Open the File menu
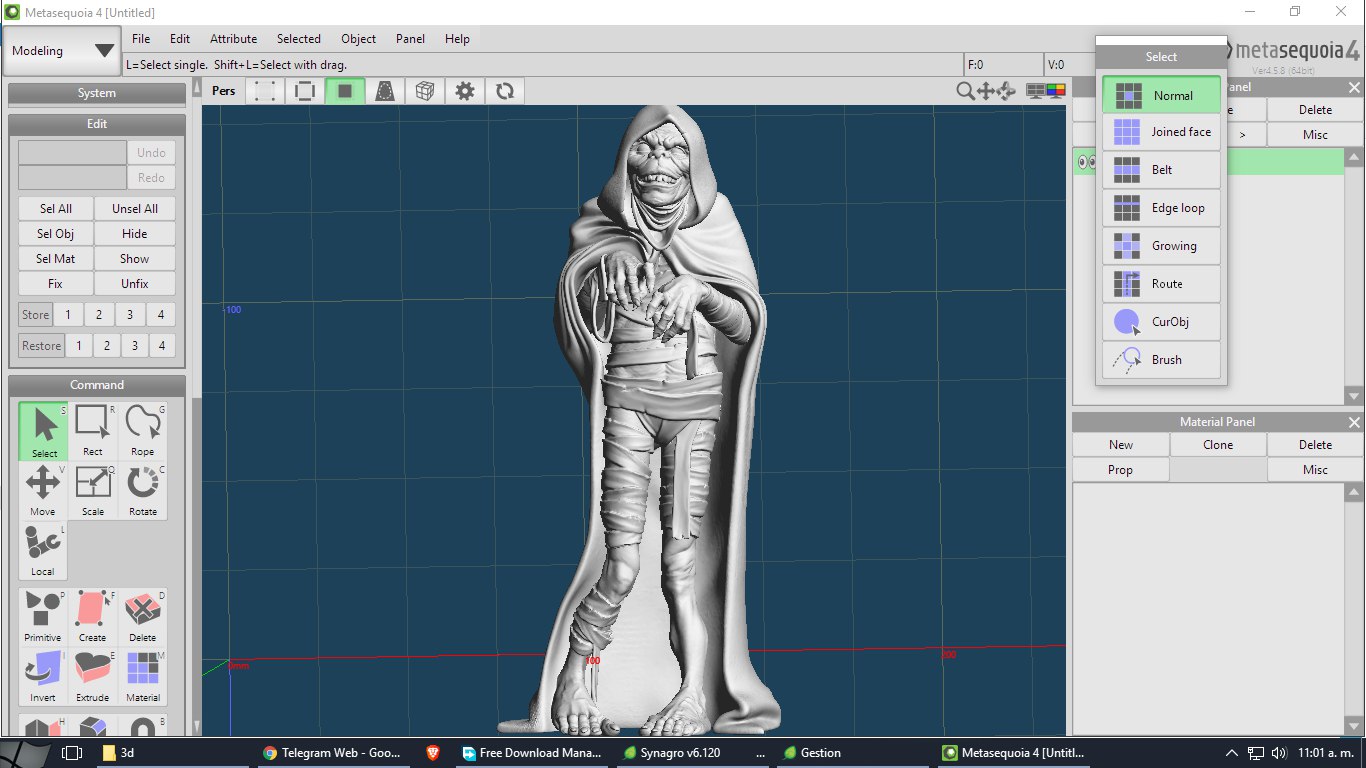 [x=141, y=39]
